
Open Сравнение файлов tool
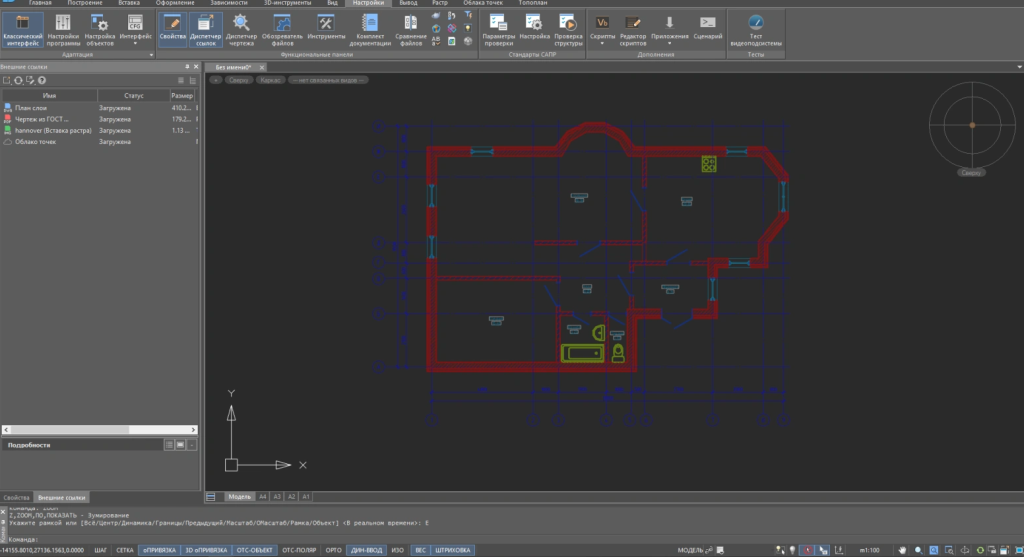coord(410,29)
